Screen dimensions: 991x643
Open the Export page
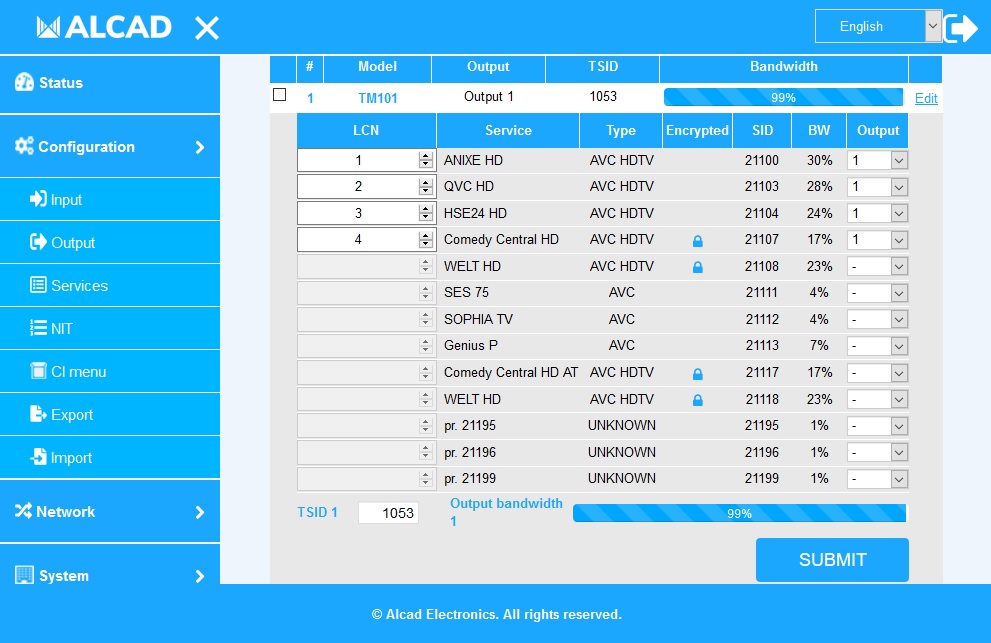[110, 415]
